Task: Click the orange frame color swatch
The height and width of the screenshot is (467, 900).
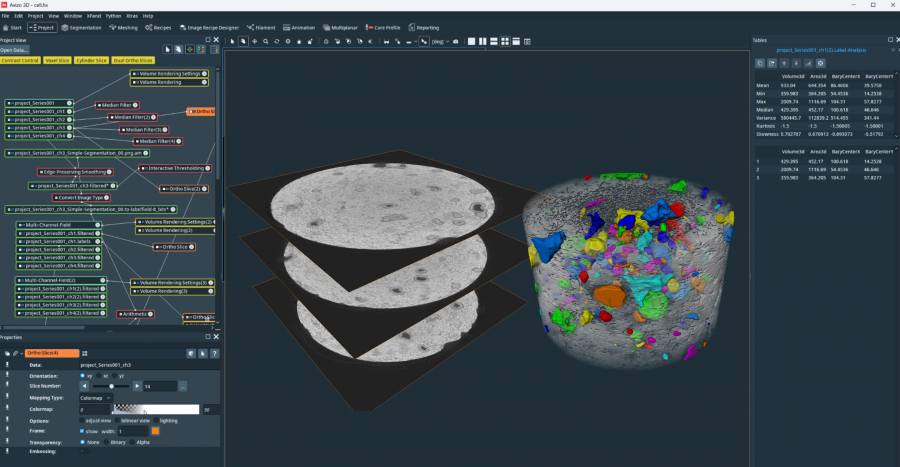Action: (x=155, y=431)
